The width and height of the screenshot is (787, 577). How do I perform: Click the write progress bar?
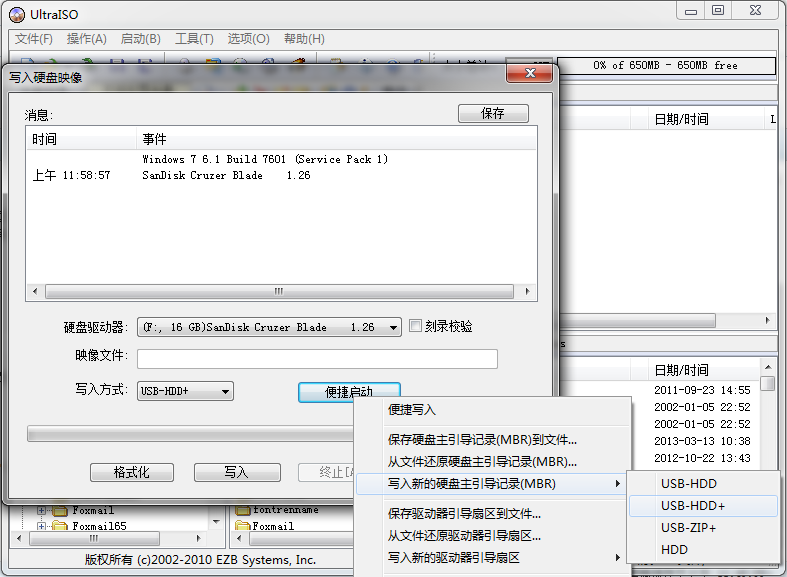[191, 434]
